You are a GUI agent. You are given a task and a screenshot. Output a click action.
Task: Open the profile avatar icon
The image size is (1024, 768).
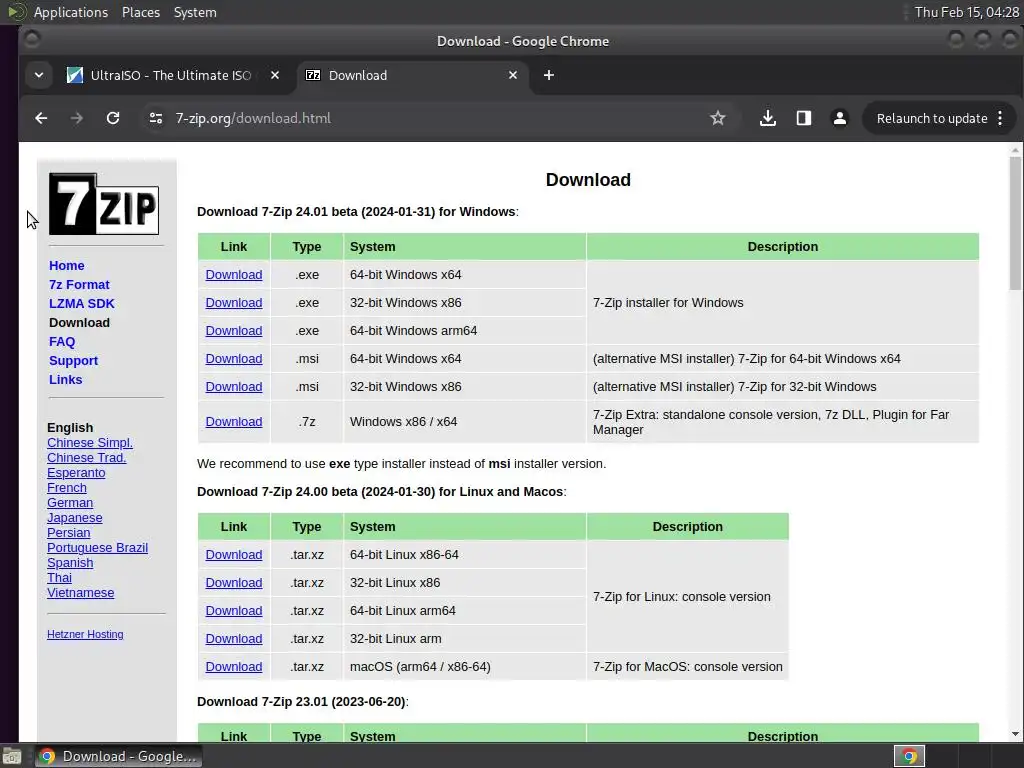click(x=840, y=118)
